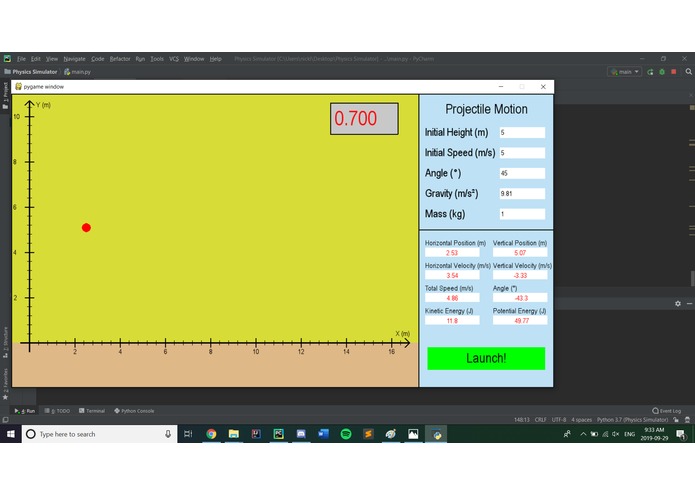Click the Rerun icon in PyCharm toolbar
Image resolution: width=695 pixels, height=494 pixels.
click(x=650, y=71)
